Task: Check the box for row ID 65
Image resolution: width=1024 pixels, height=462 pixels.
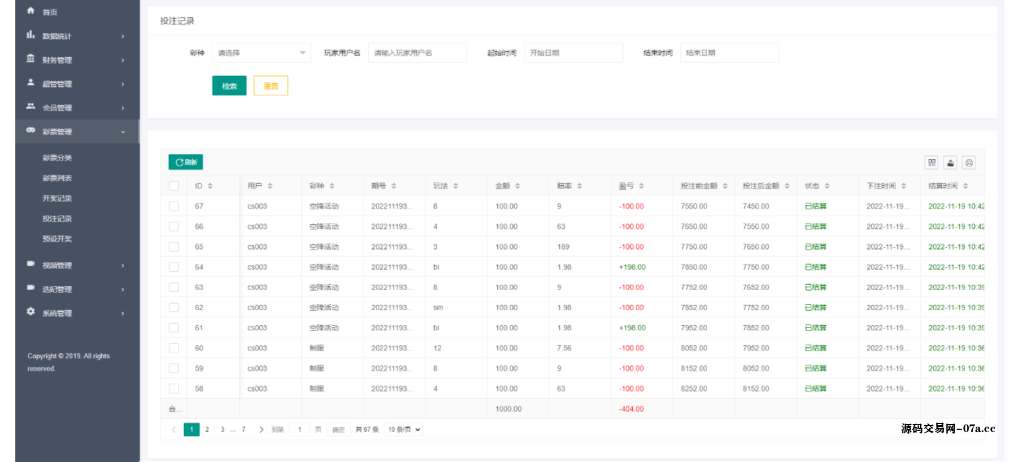Action: (x=174, y=247)
